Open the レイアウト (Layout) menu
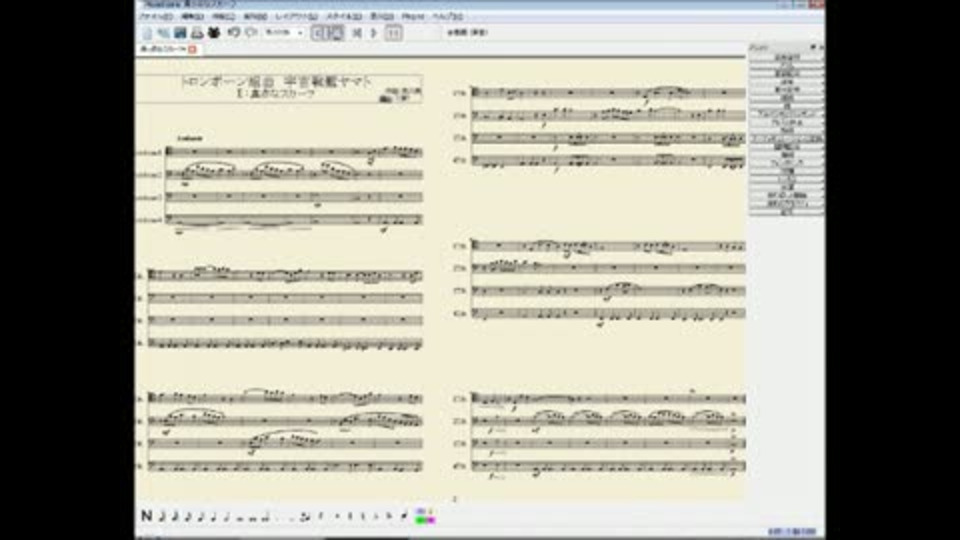This screenshot has width=960, height=540. pyautogui.click(x=296, y=17)
